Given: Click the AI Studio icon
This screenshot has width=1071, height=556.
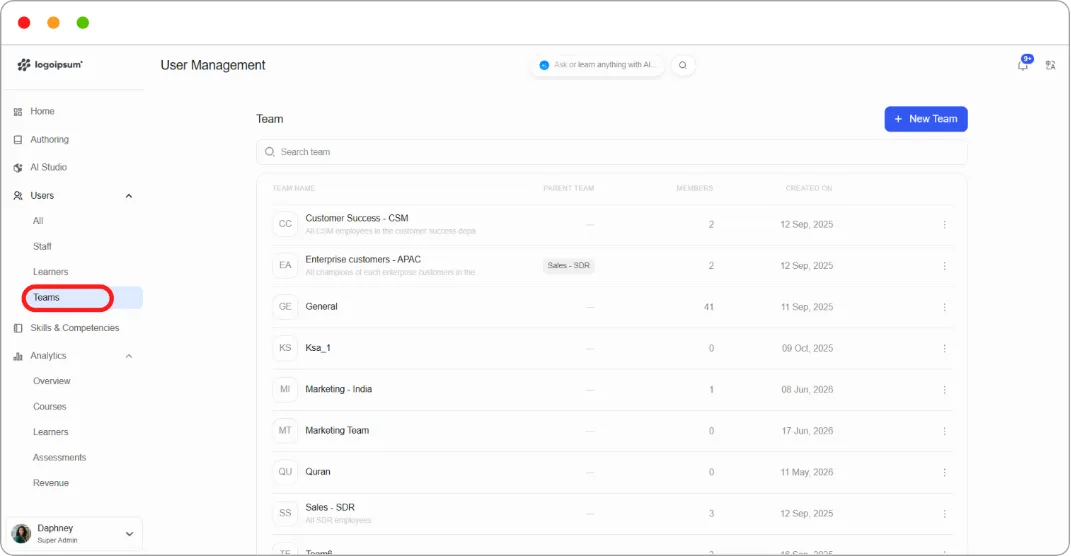Looking at the screenshot, I should point(18,167).
